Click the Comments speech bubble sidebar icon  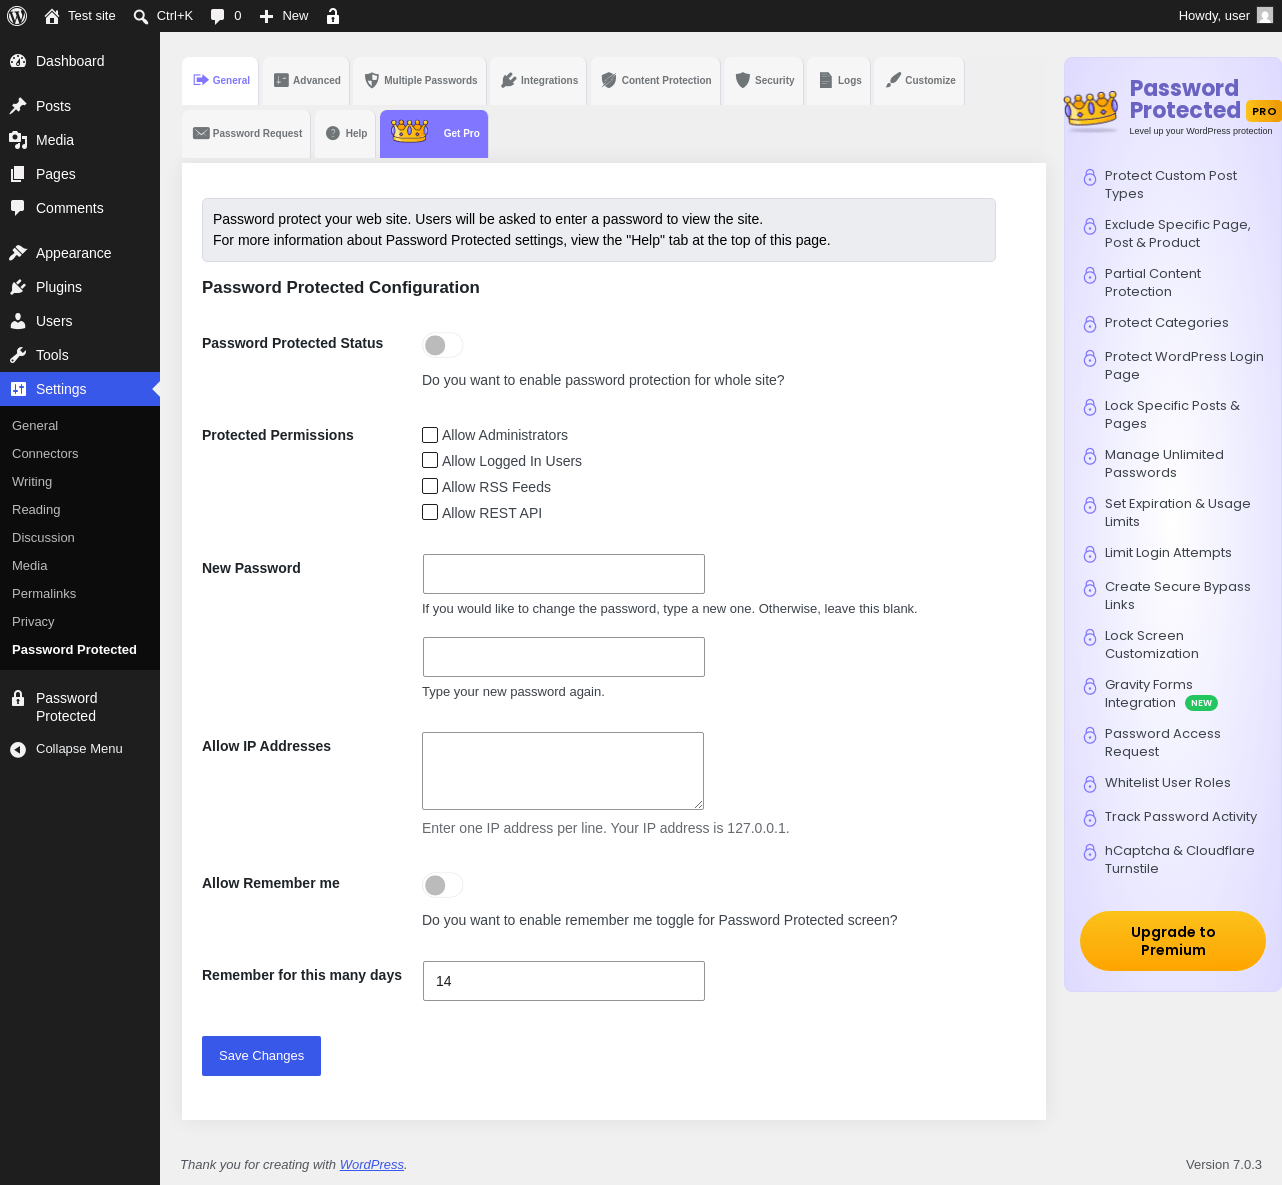[18, 208]
